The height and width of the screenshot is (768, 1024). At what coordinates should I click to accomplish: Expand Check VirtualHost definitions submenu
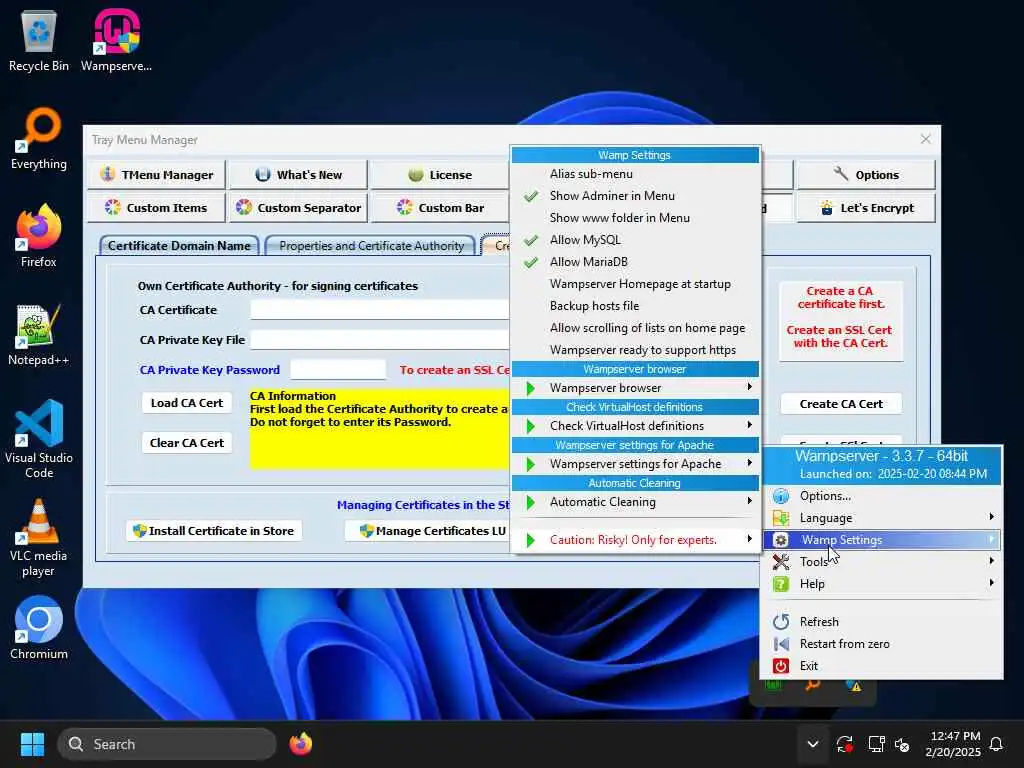click(x=635, y=426)
